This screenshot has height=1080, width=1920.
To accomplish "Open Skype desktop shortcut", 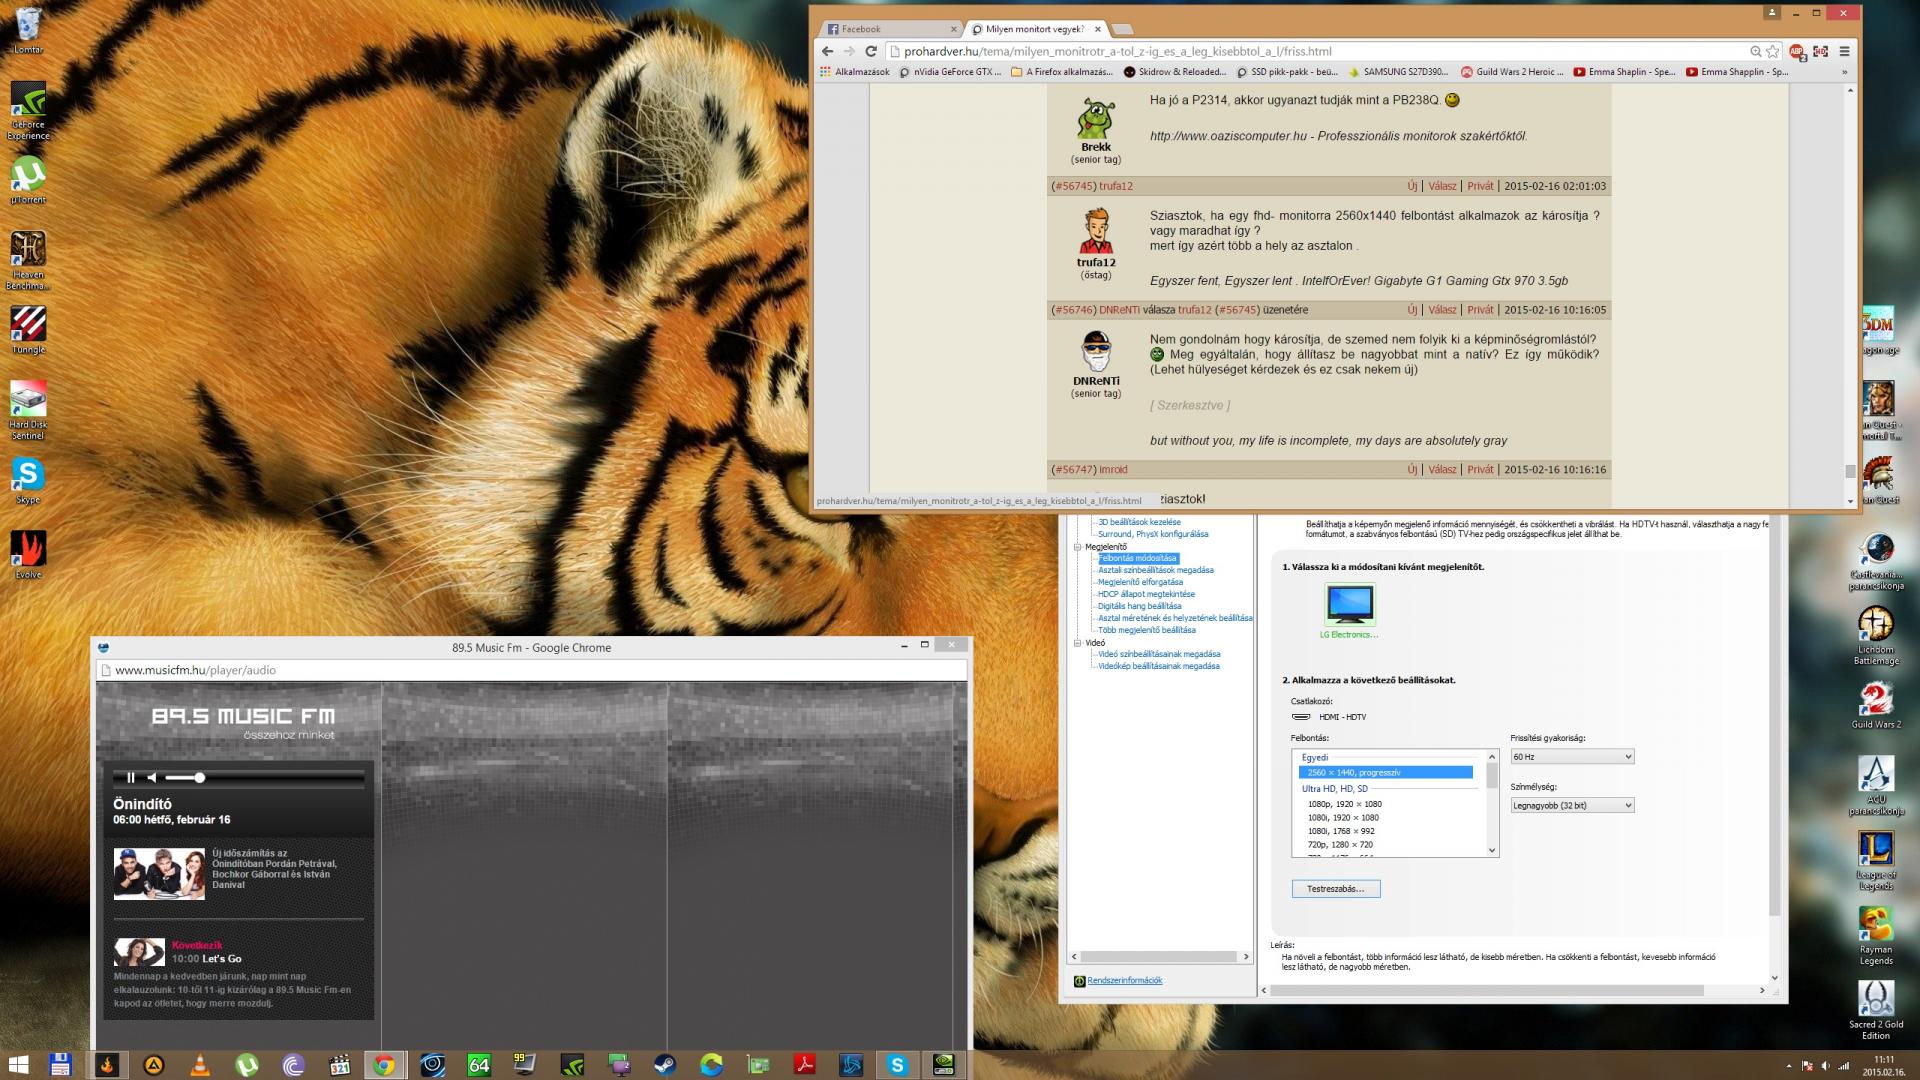I will [x=28, y=478].
